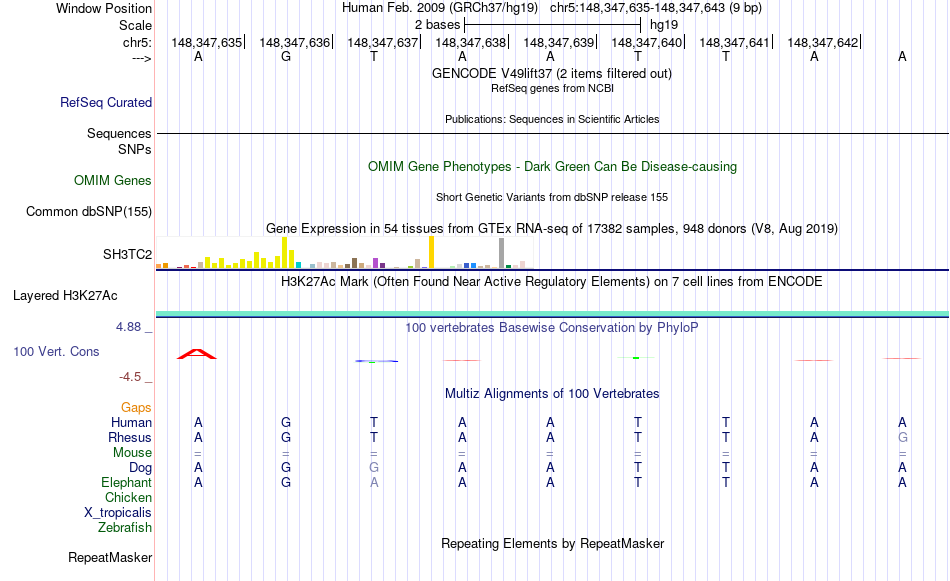This screenshot has height=581, width=950.
Task: Click the GTEx Gene Expression track title
Action: click(x=552, y=228)
